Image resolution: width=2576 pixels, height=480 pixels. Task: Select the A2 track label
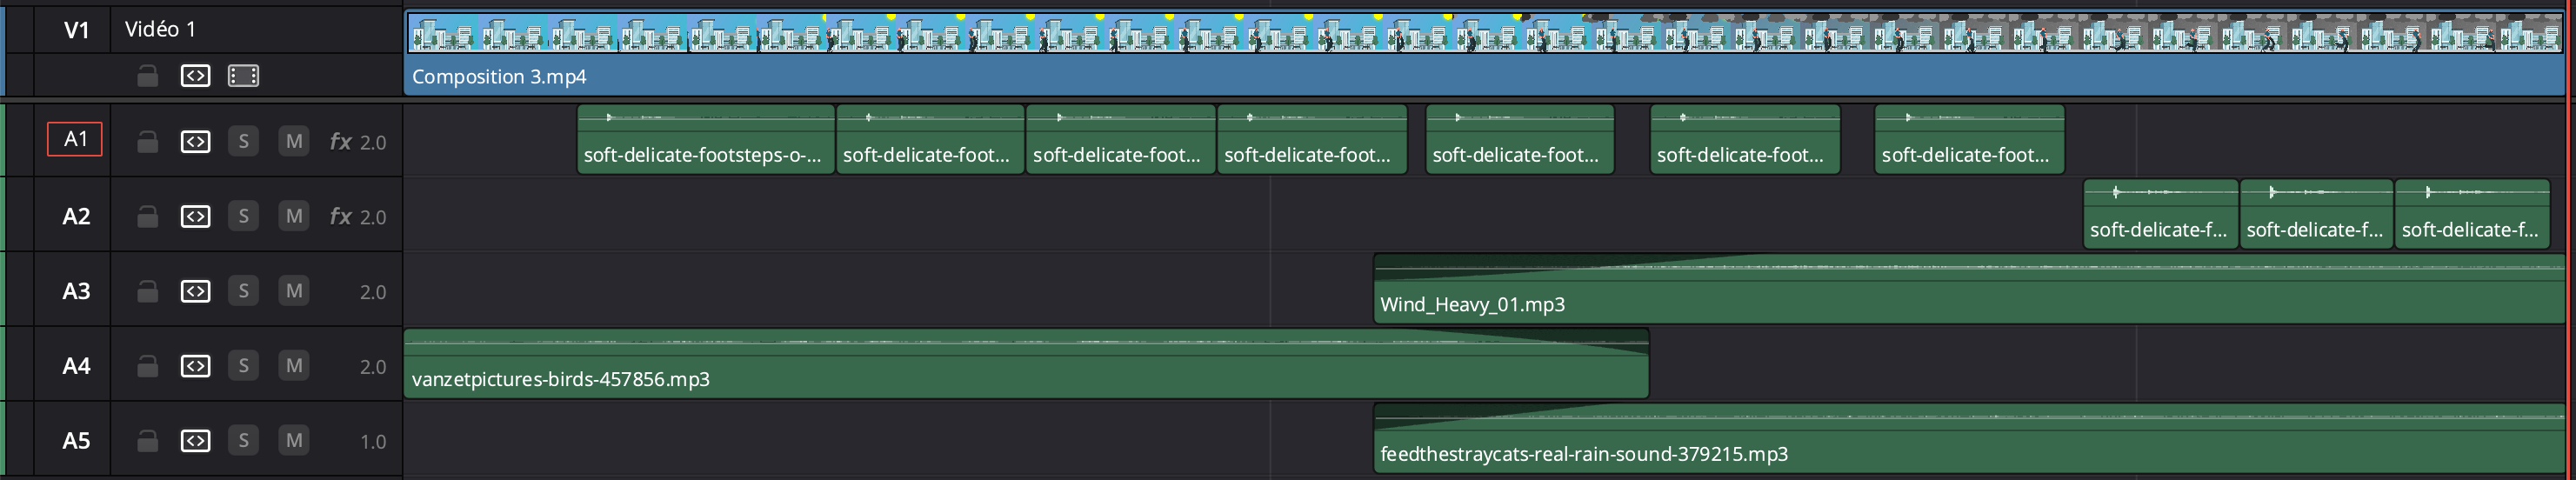[x=76, y=217]
